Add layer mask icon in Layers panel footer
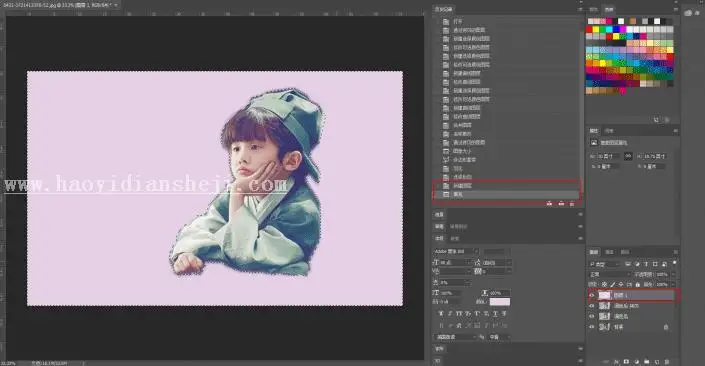The width and height of the screenshot is (705, 366). click(626, 362)
